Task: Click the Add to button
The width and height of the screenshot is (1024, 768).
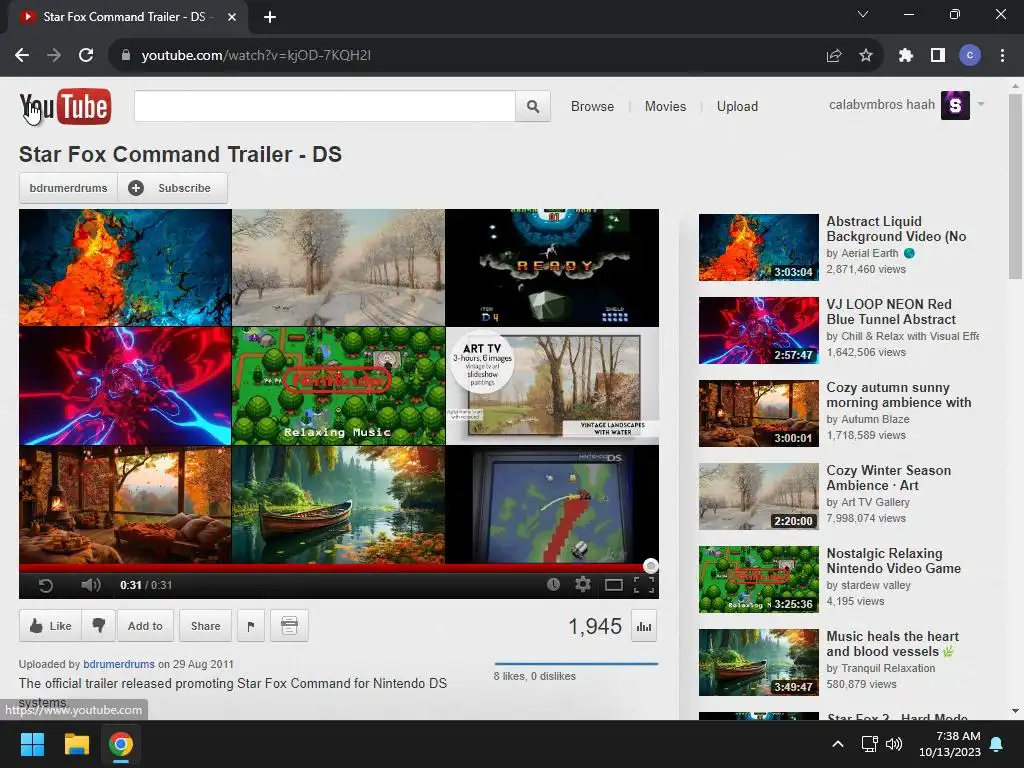Action: click(x=145, y=626)
